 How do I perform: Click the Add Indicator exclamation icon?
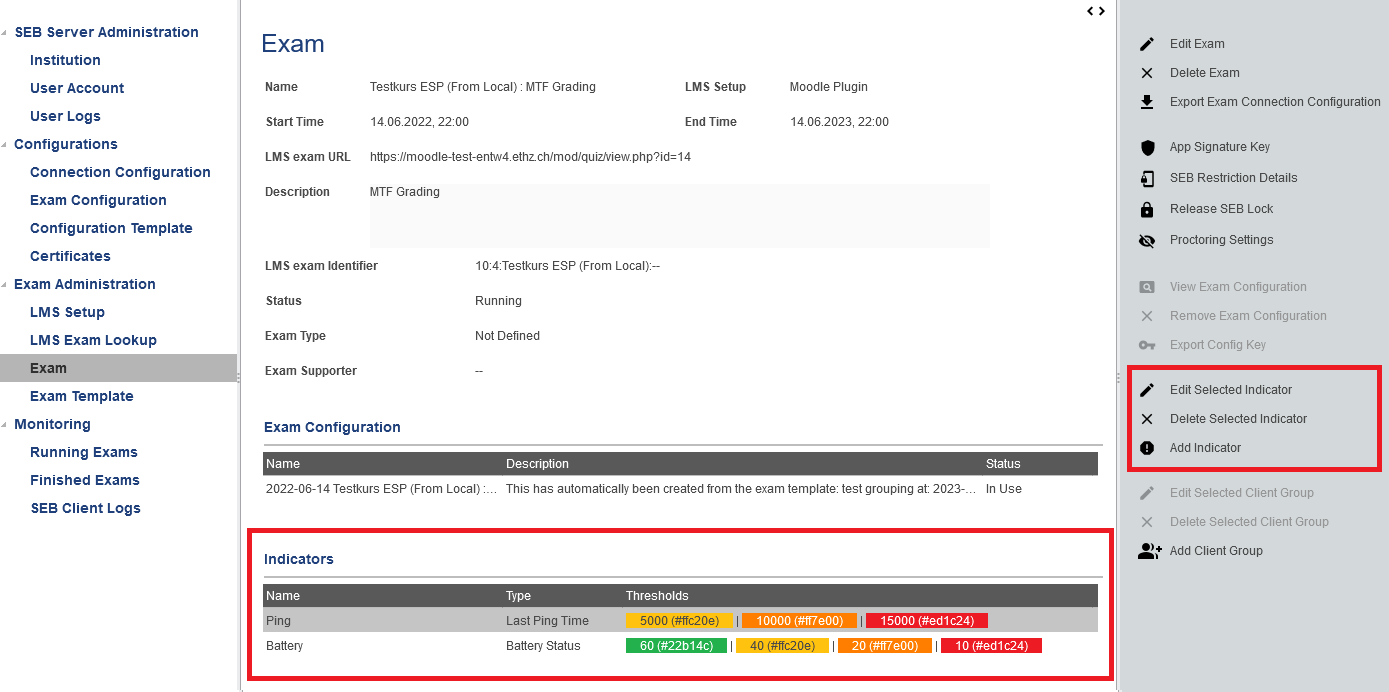click(1147, 449)
